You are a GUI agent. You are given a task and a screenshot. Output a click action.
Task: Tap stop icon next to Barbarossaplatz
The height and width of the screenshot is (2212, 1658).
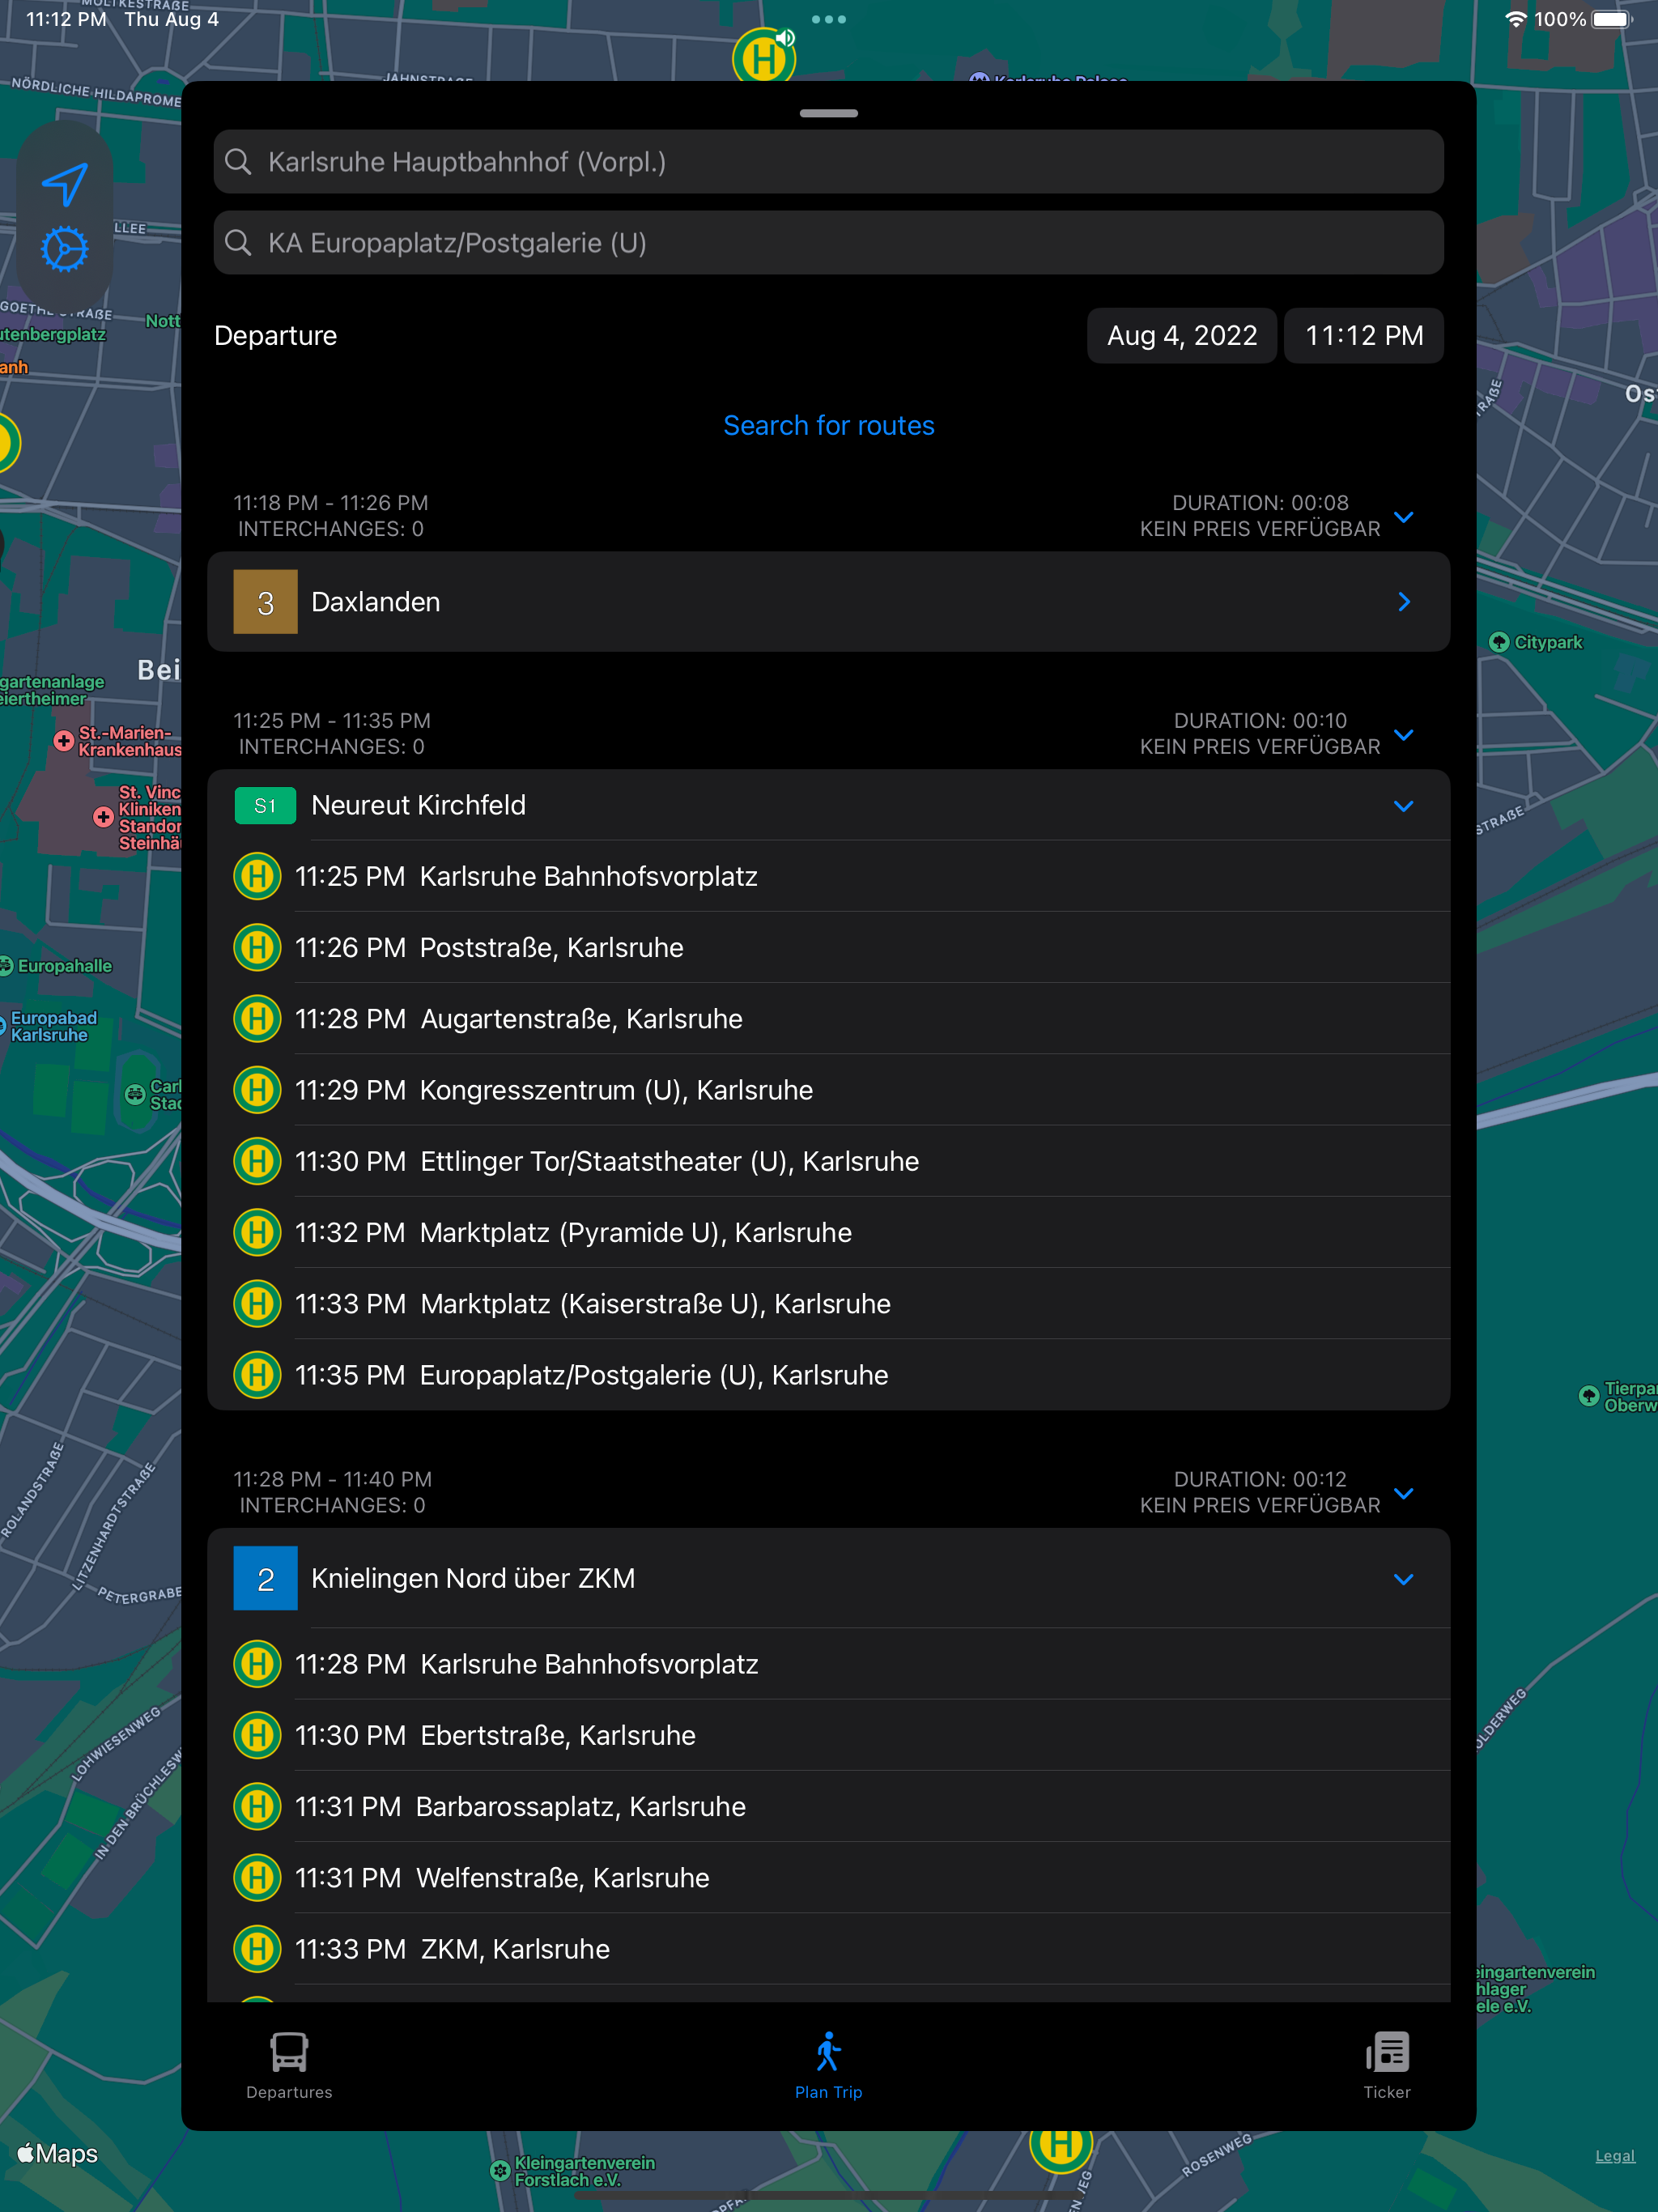(257, 1806)
